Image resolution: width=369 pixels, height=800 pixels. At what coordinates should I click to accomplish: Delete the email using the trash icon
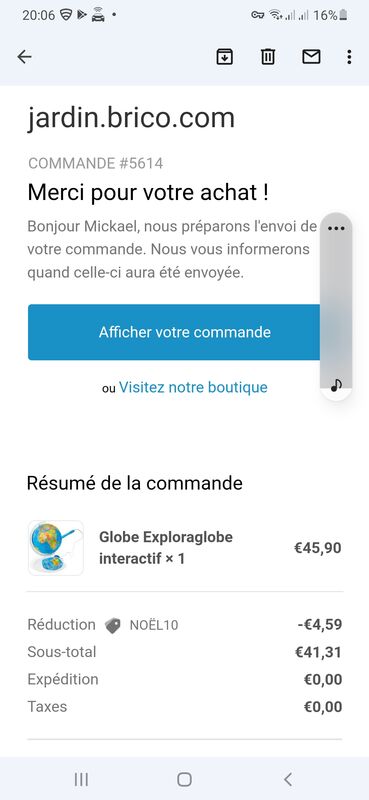268,57
